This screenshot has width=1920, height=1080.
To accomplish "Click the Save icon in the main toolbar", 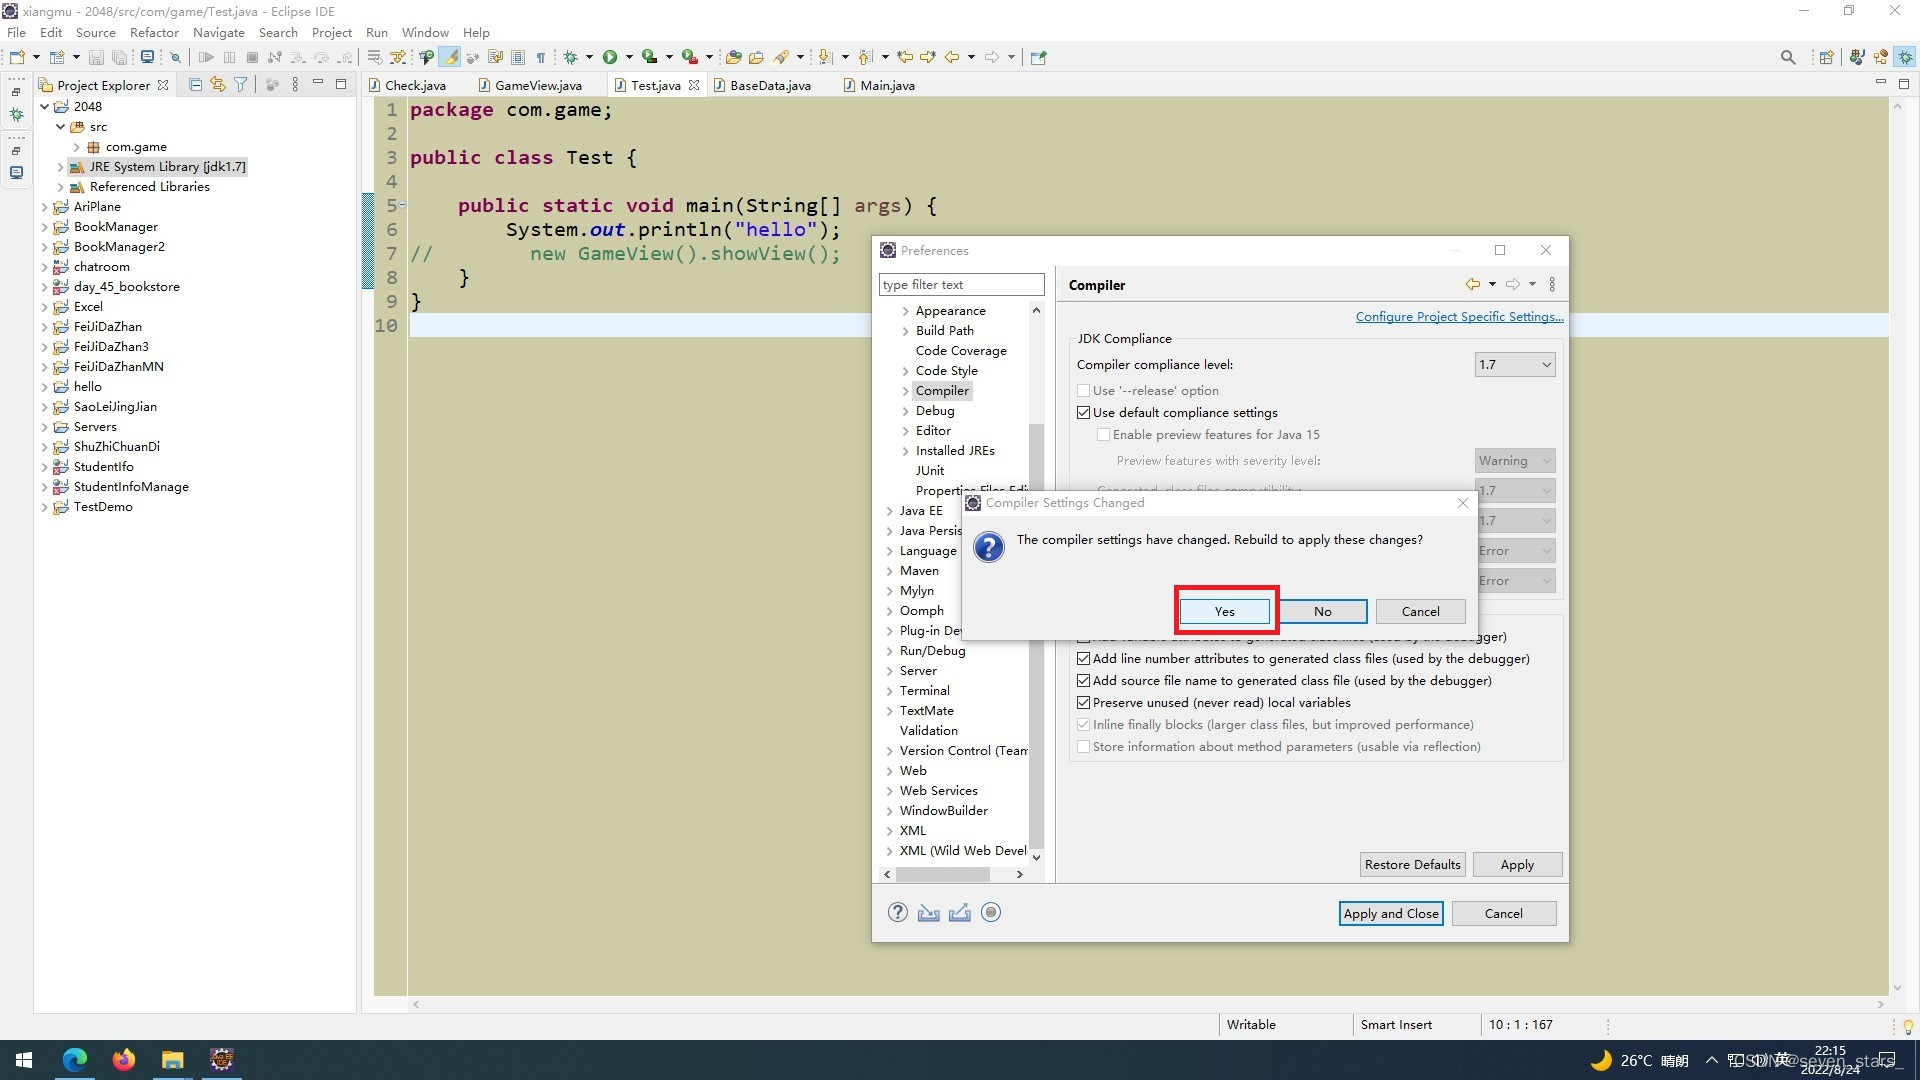I will [x=96, y=57].
